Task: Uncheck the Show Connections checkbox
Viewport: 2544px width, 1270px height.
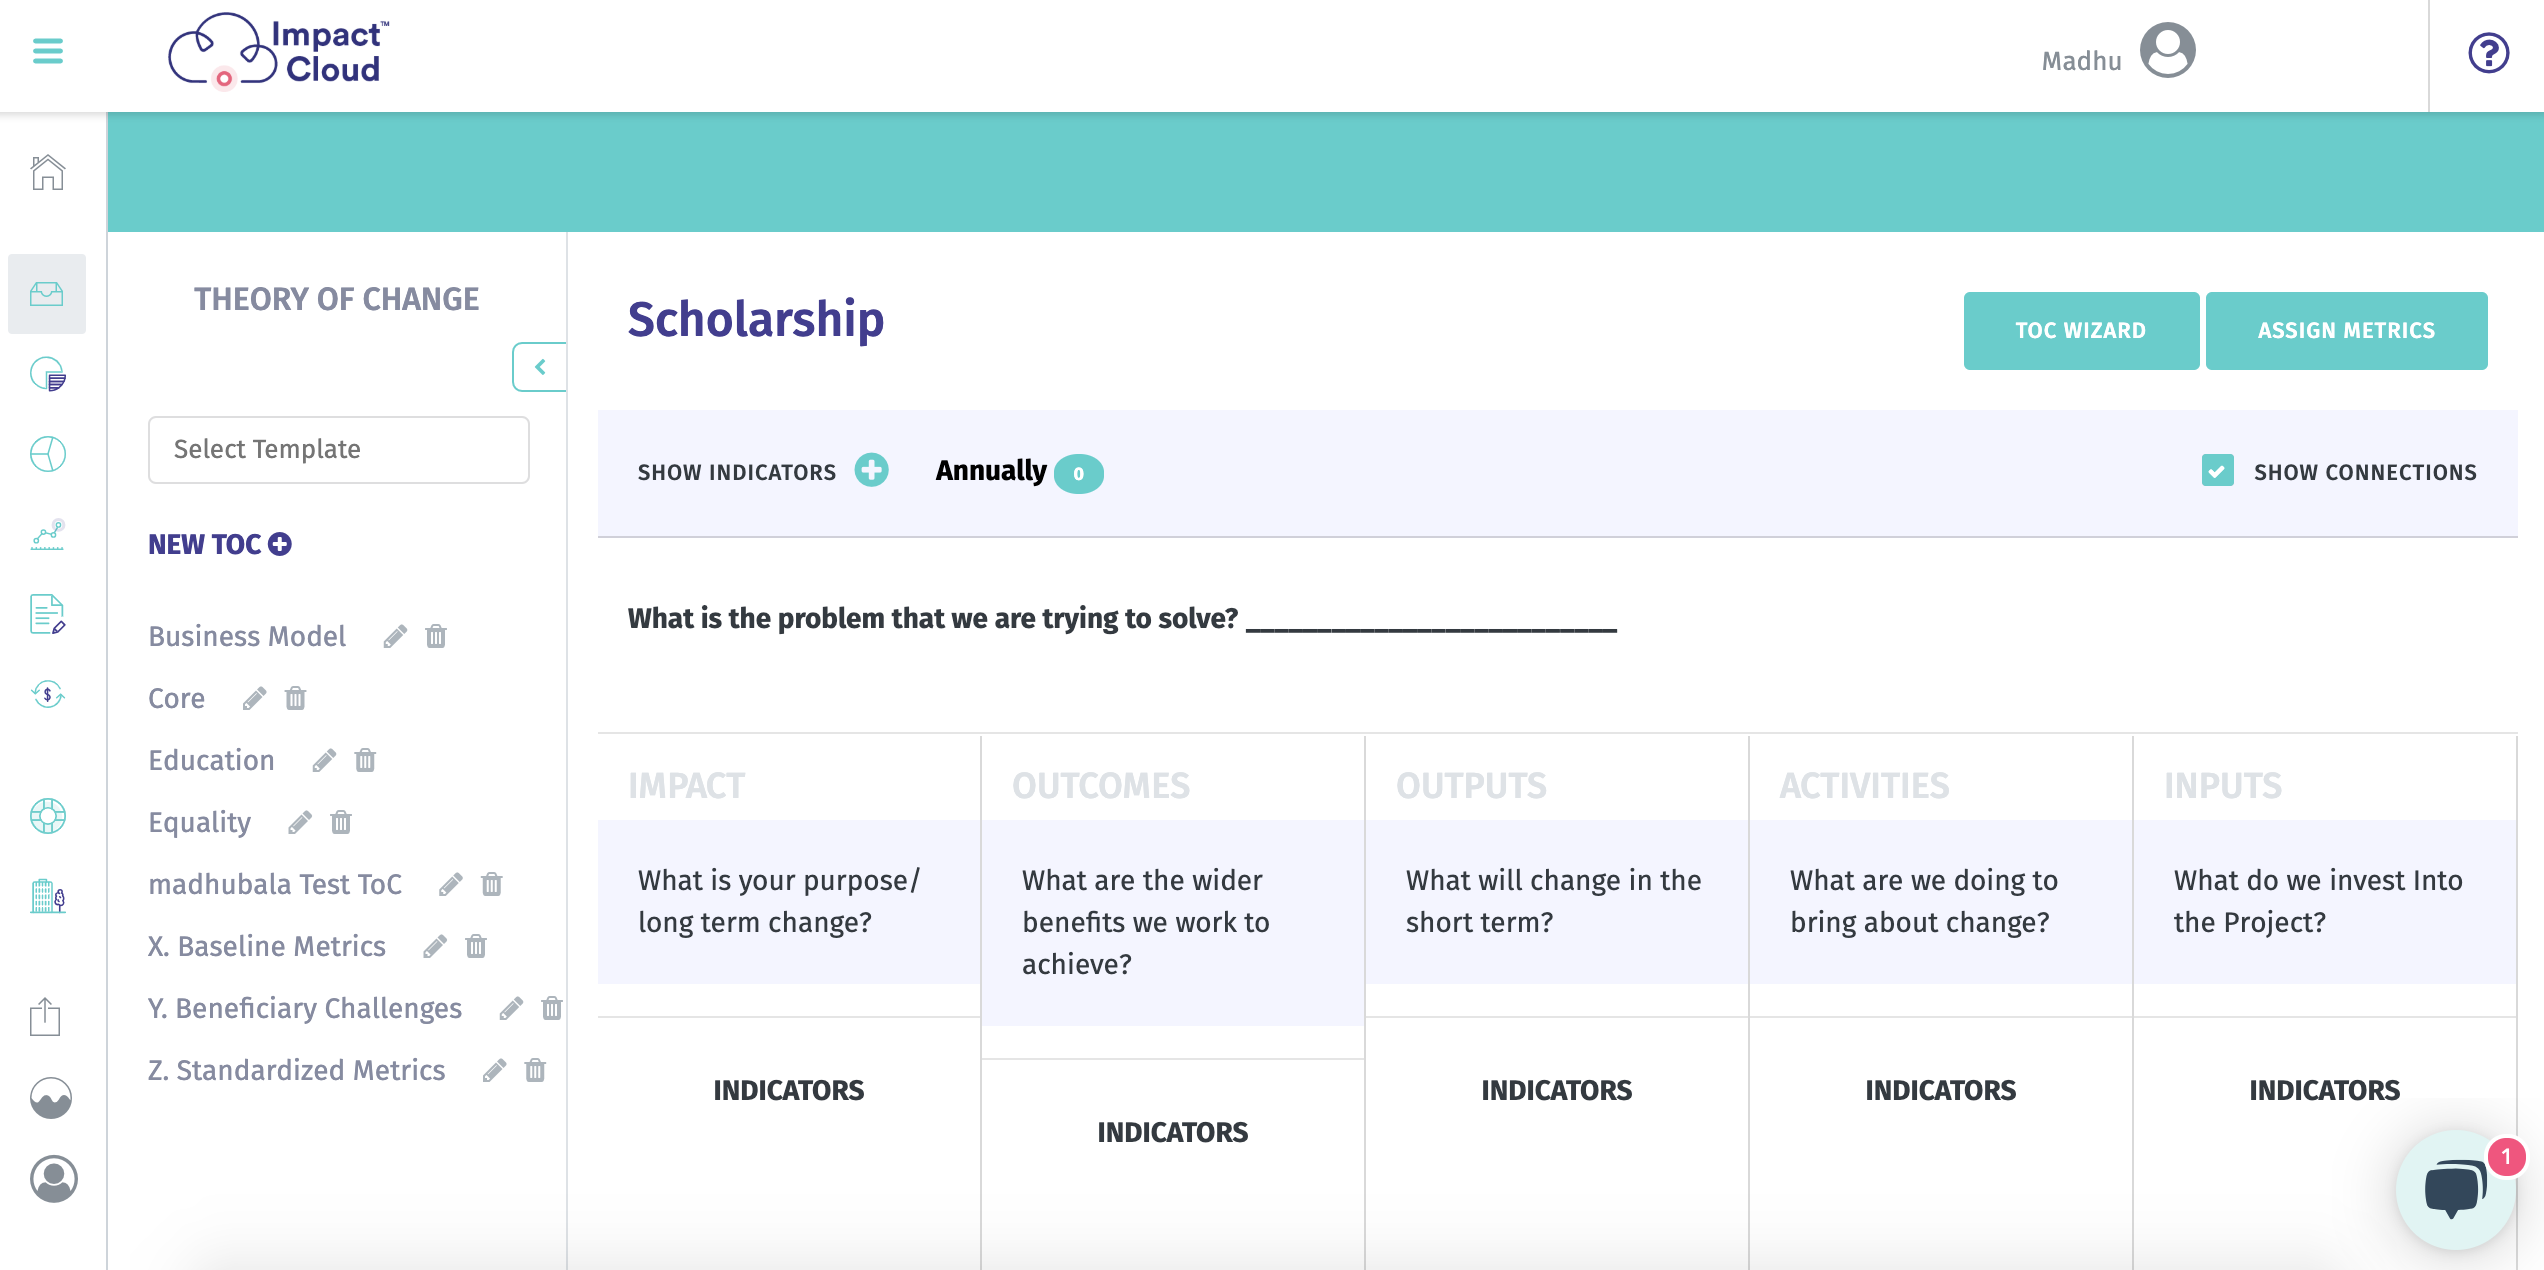Action: click(2217, 470)
